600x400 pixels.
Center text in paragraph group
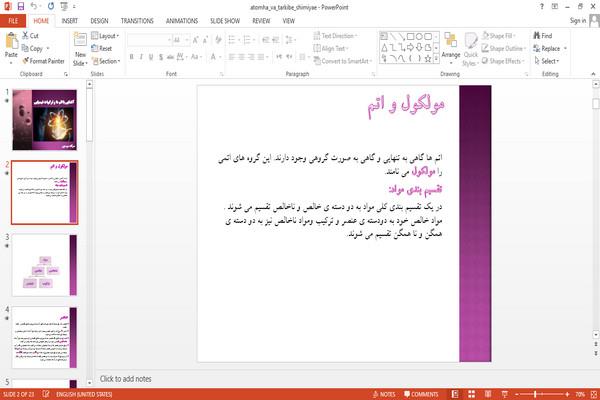pos(242,57)
